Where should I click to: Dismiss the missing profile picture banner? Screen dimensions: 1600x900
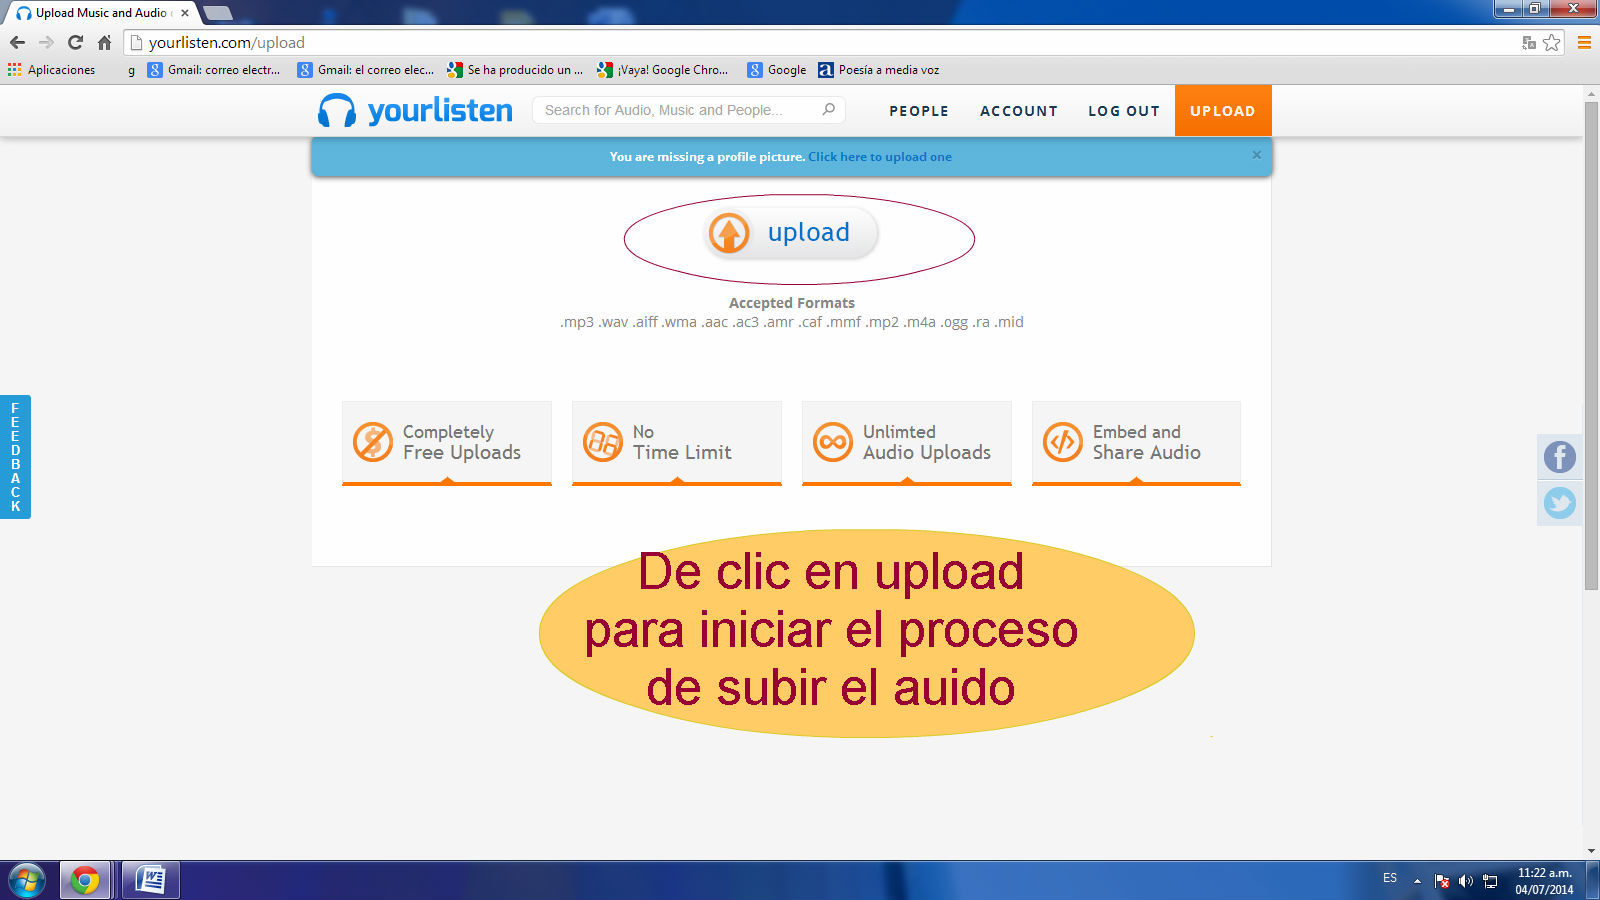(1257, 155)
